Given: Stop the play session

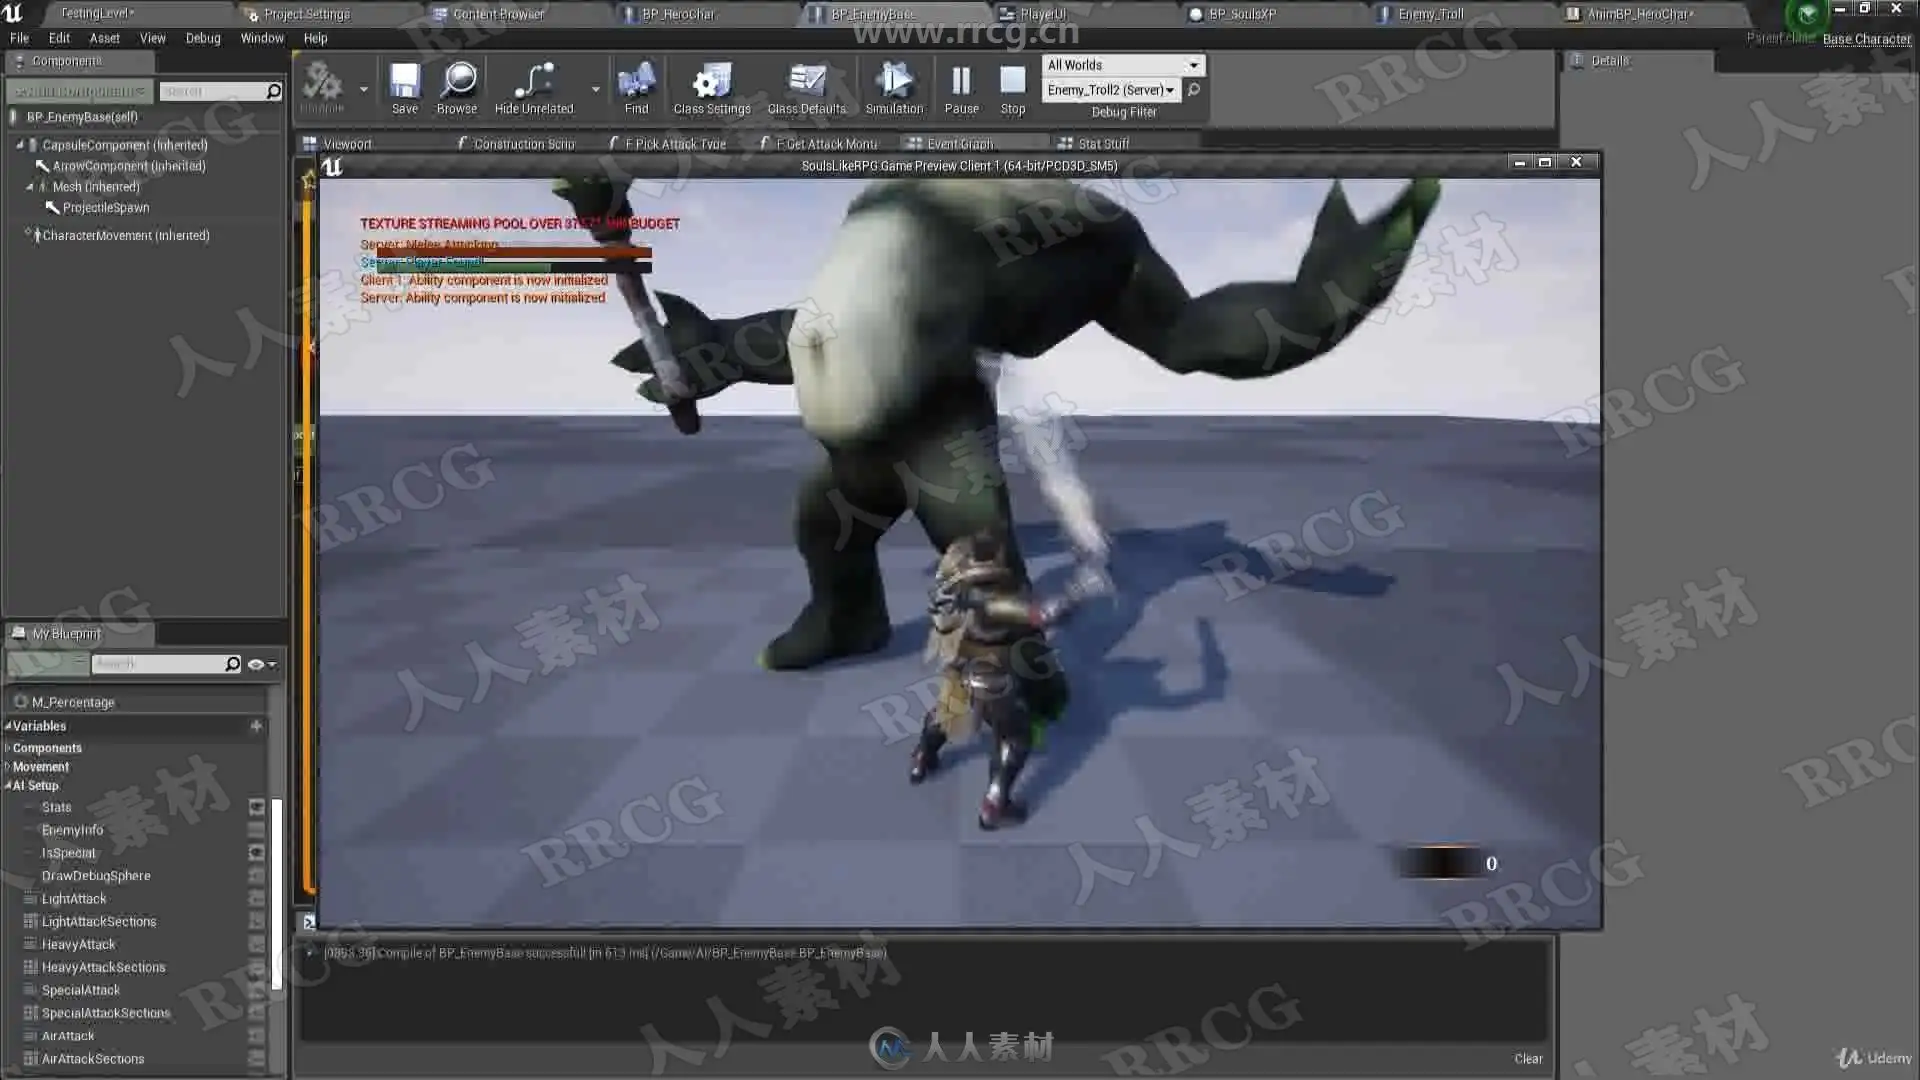Looking at the screenshot, I should 1012,82.
